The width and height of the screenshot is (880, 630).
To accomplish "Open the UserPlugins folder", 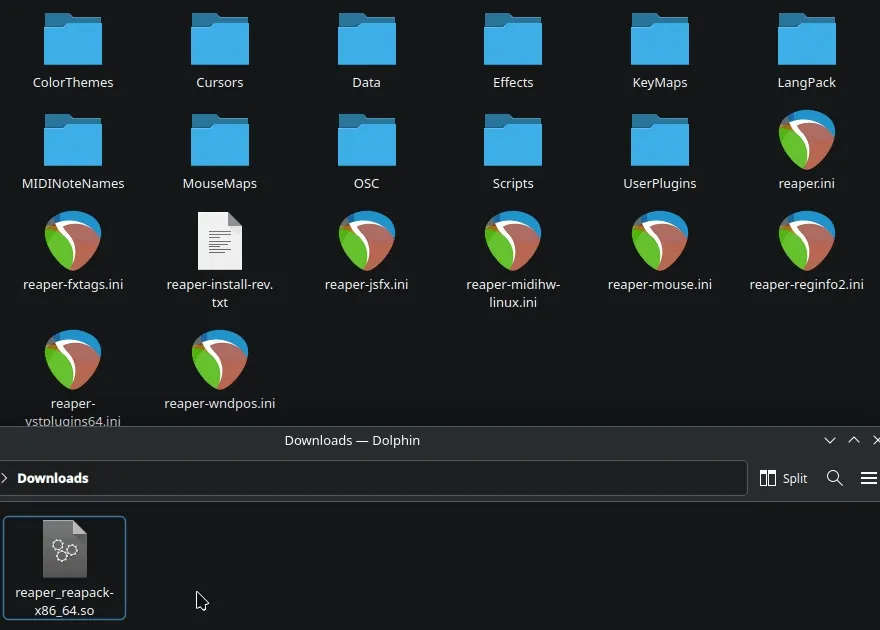I will [660, 140].
